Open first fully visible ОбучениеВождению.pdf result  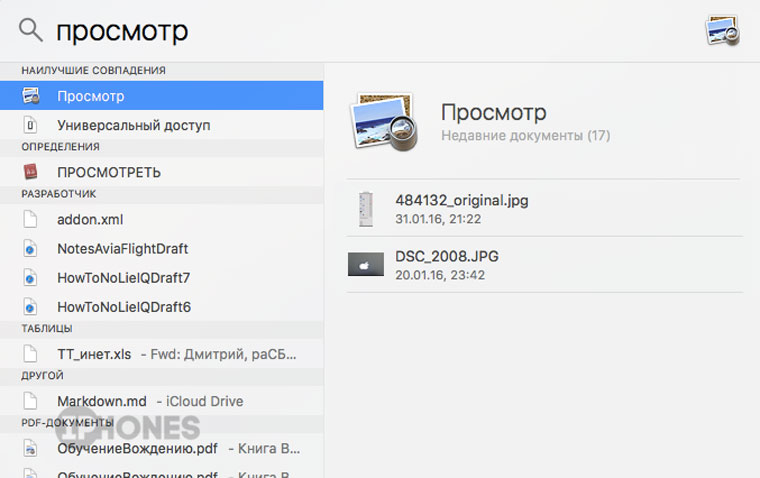pos(161,448)
